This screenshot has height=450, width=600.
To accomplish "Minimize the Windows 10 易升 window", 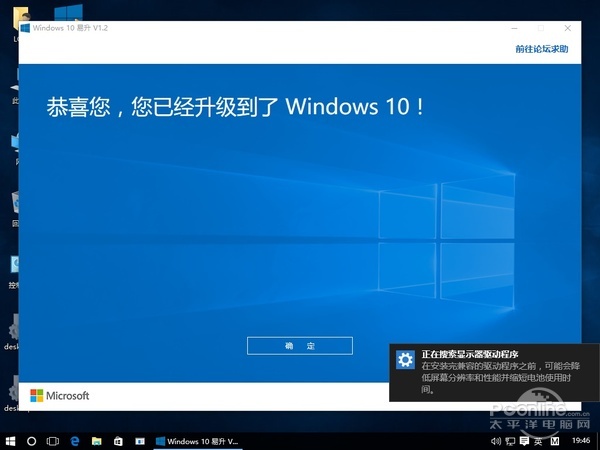I will pos(515,28).
